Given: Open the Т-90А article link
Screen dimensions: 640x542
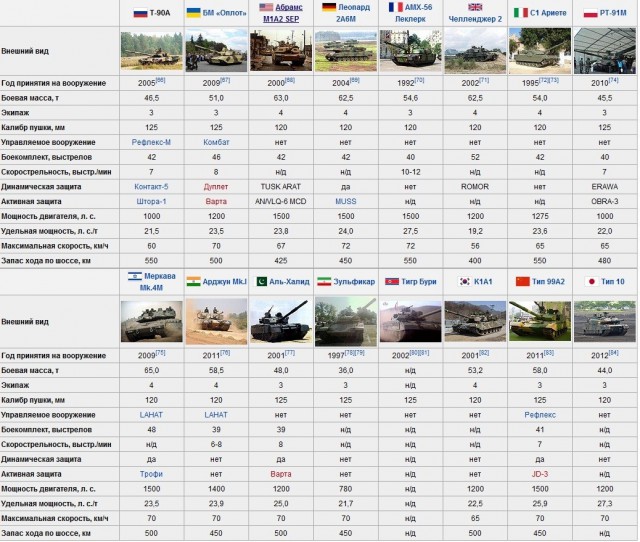Looking at the screenshot, I should pos(160,13).
